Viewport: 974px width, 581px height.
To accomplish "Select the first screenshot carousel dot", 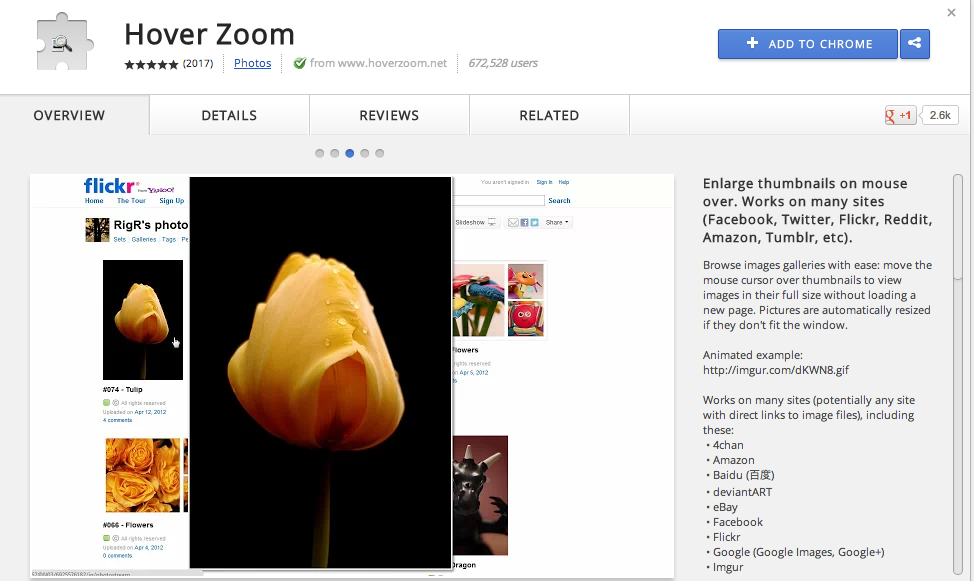I will point(319,153).
